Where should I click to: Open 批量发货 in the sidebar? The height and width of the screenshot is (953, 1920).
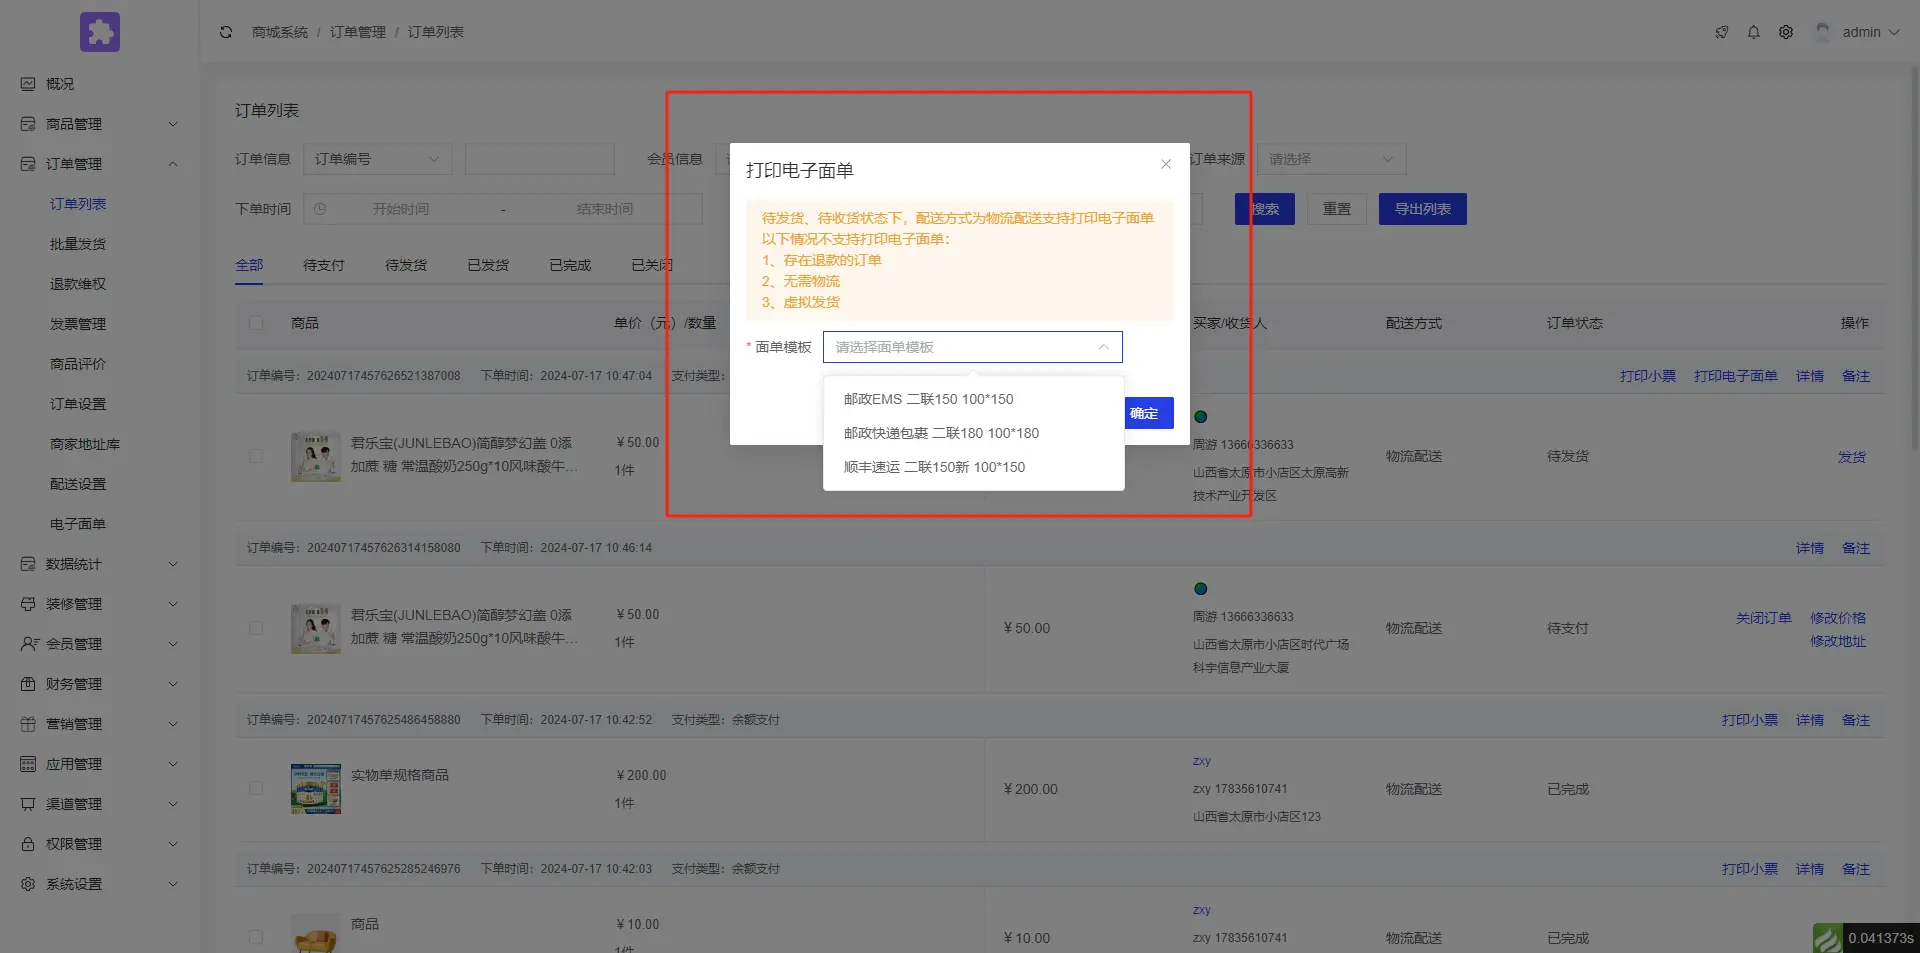click(78, 244)
